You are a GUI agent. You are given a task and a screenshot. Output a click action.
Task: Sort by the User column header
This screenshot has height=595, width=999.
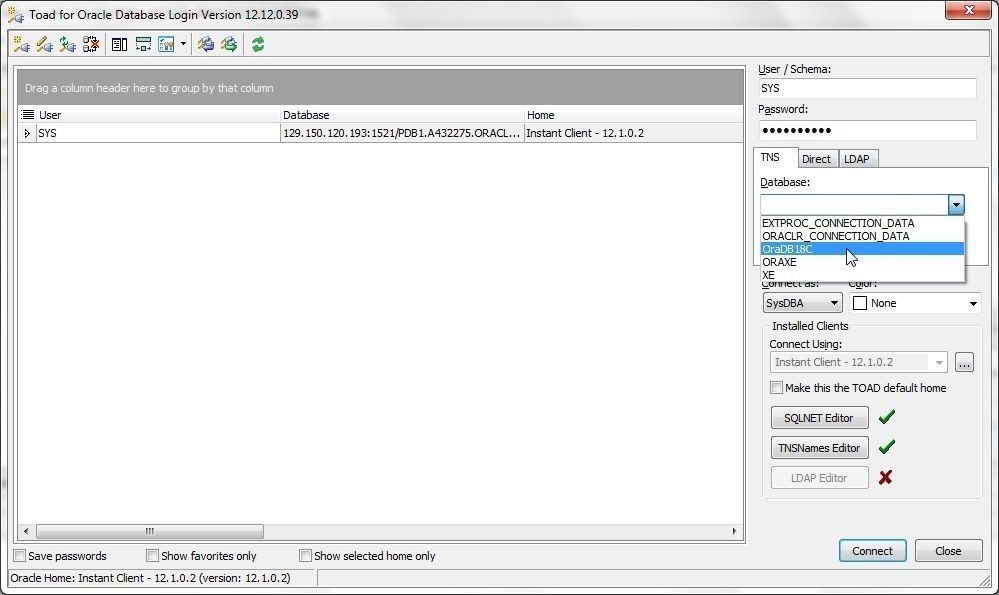click(158, 115)
